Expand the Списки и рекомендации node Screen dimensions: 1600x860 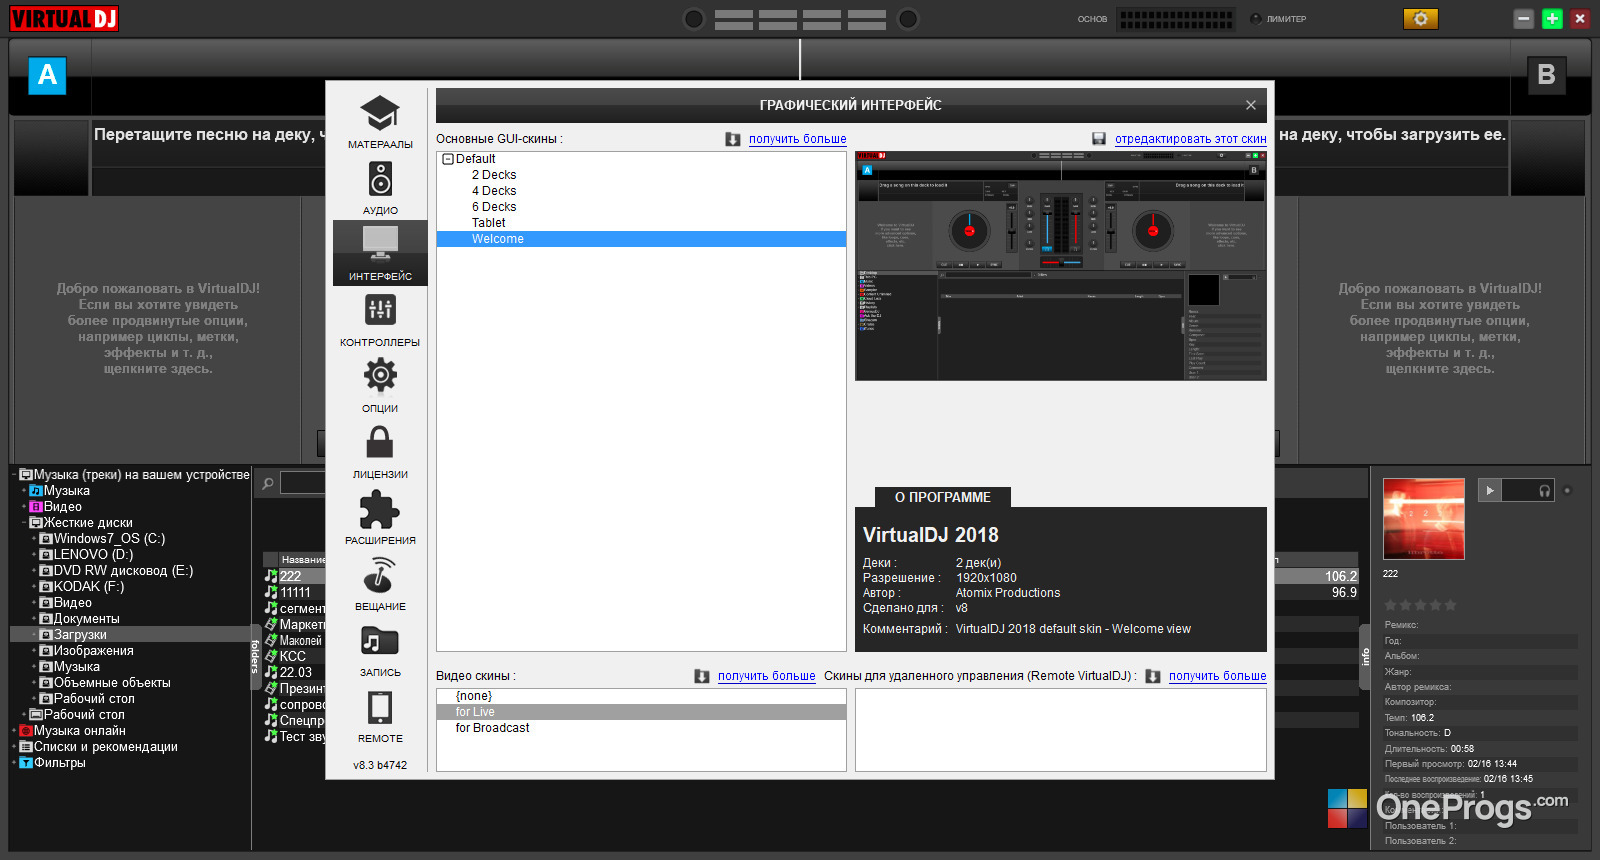14,747
